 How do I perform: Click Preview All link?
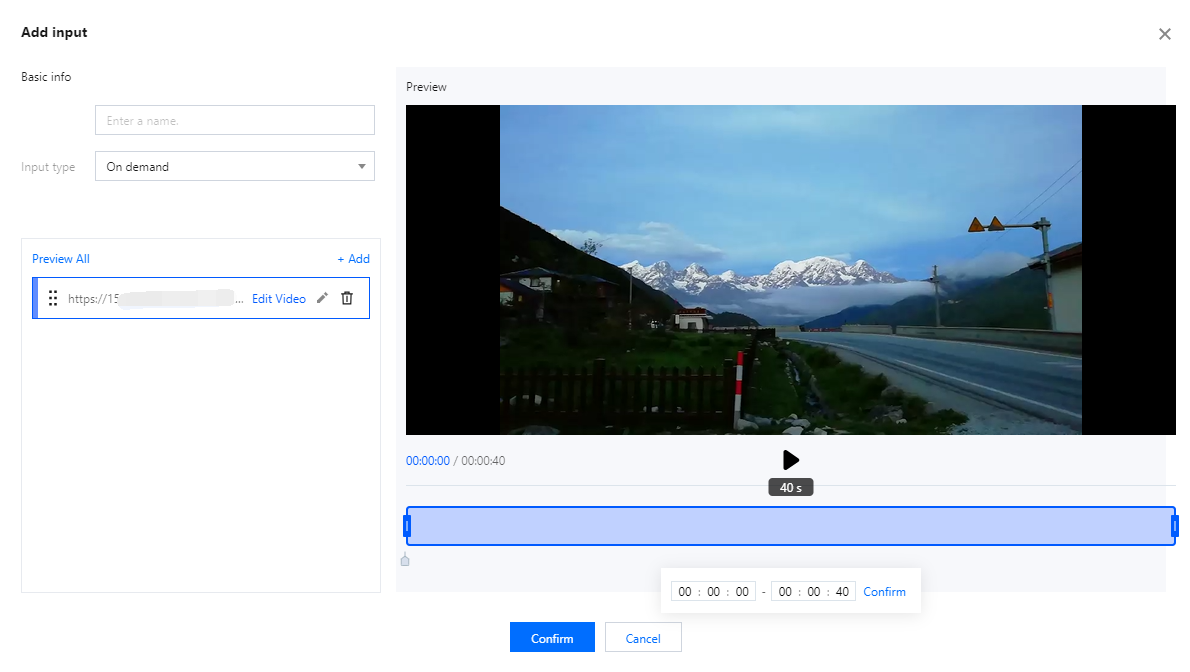pos(61,259)
